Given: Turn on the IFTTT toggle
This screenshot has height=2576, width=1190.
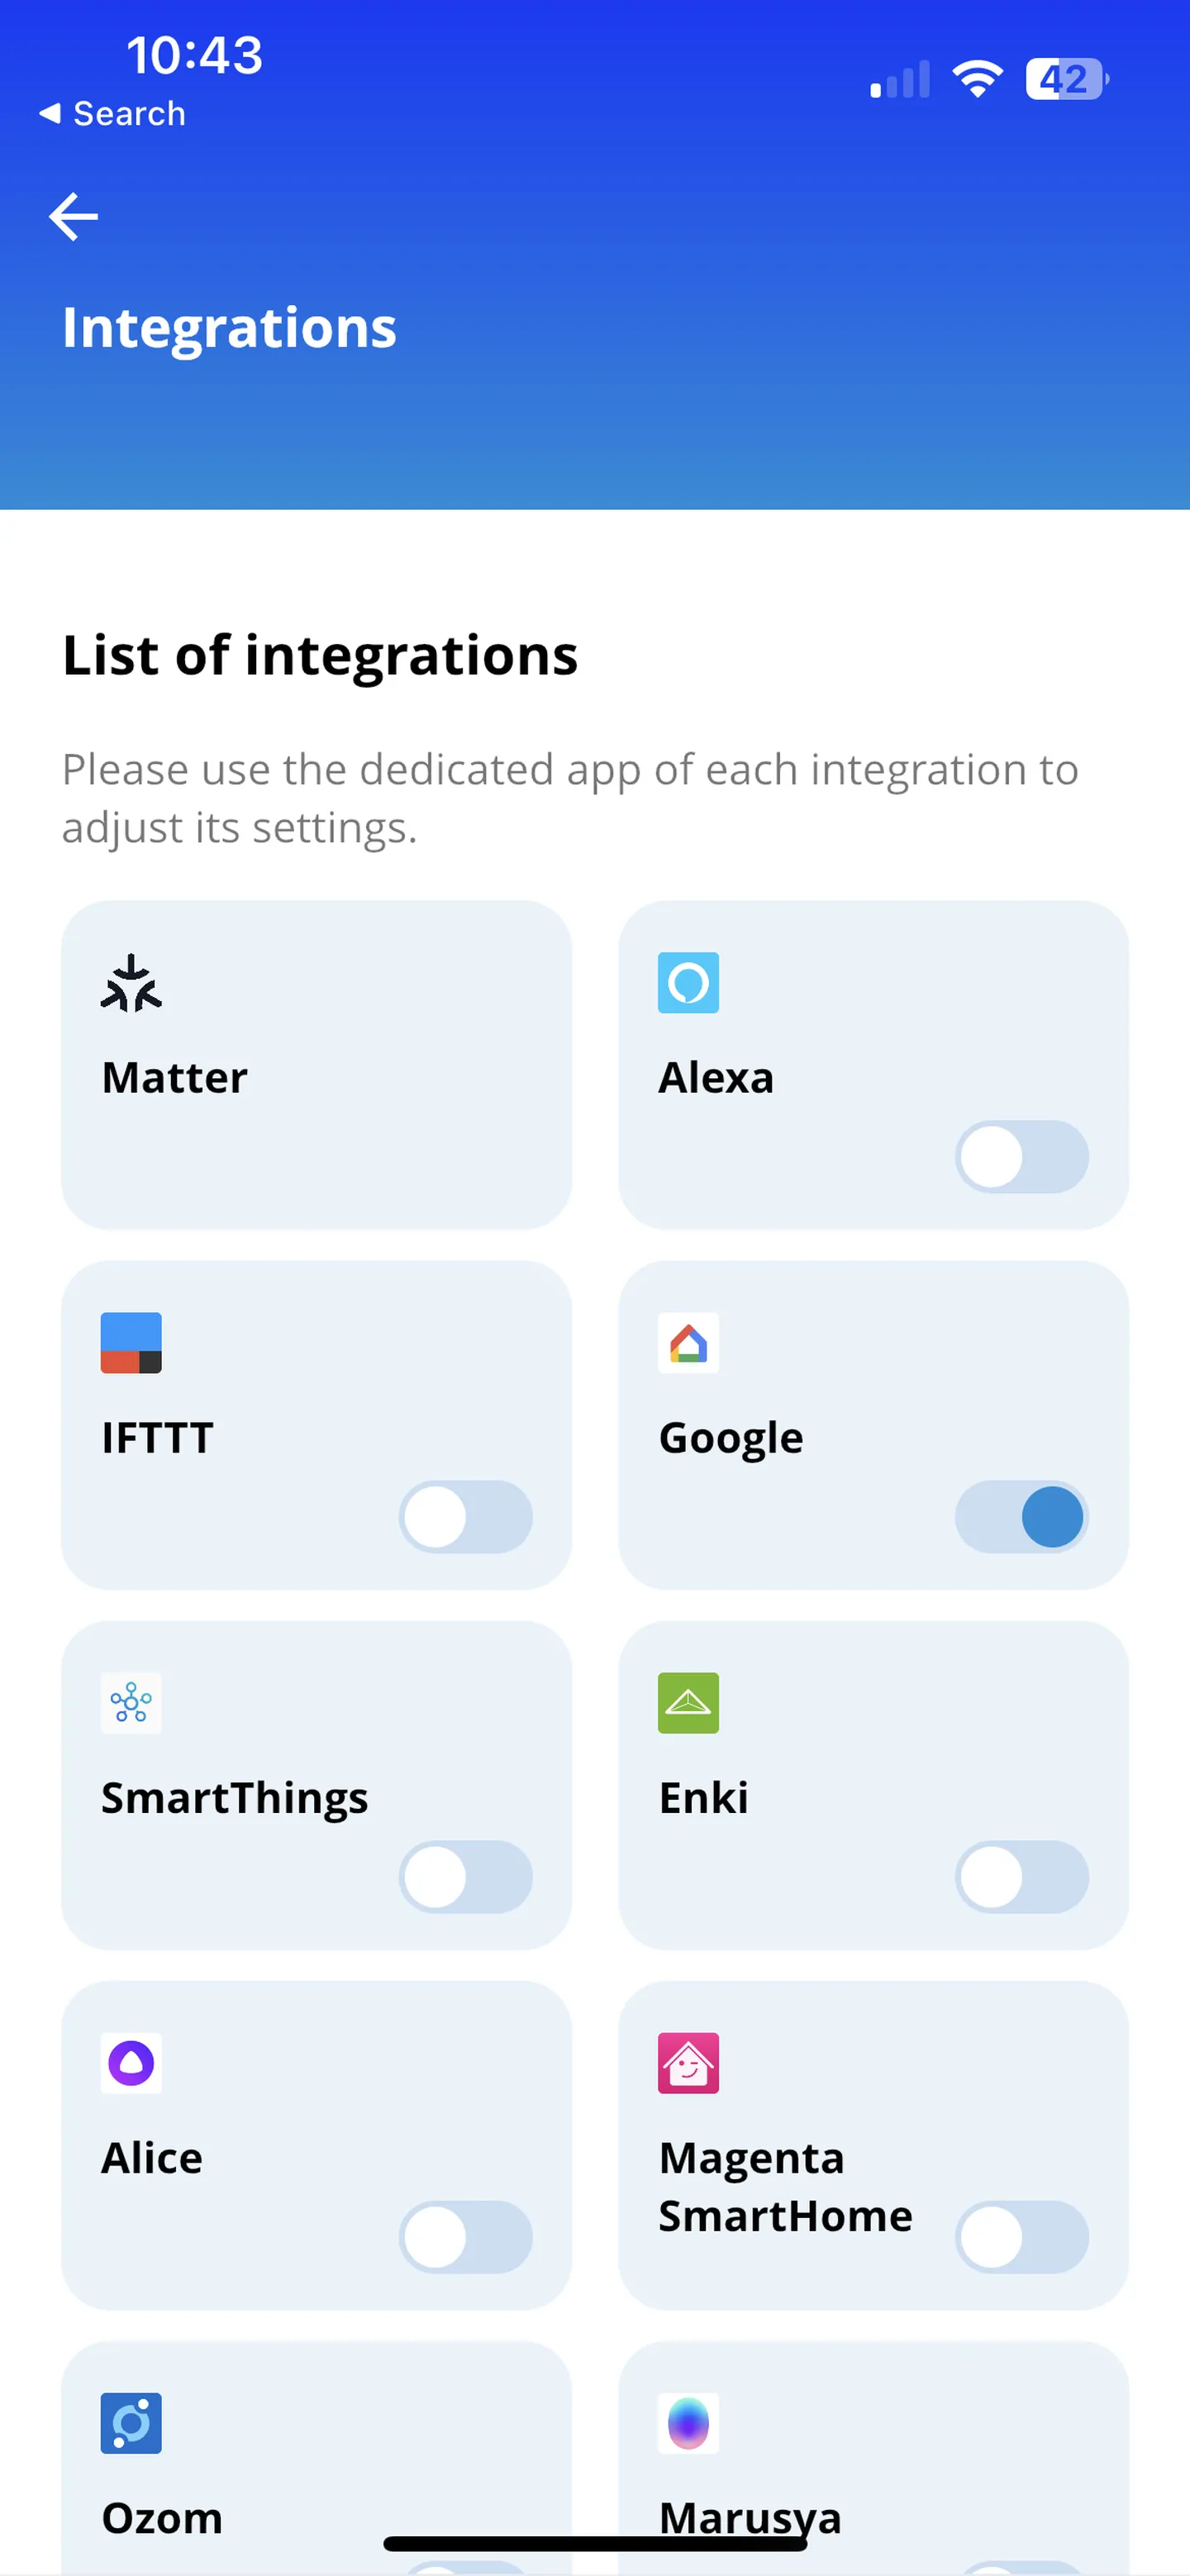Looking at the screenshot, I should tap(465, 1517).
